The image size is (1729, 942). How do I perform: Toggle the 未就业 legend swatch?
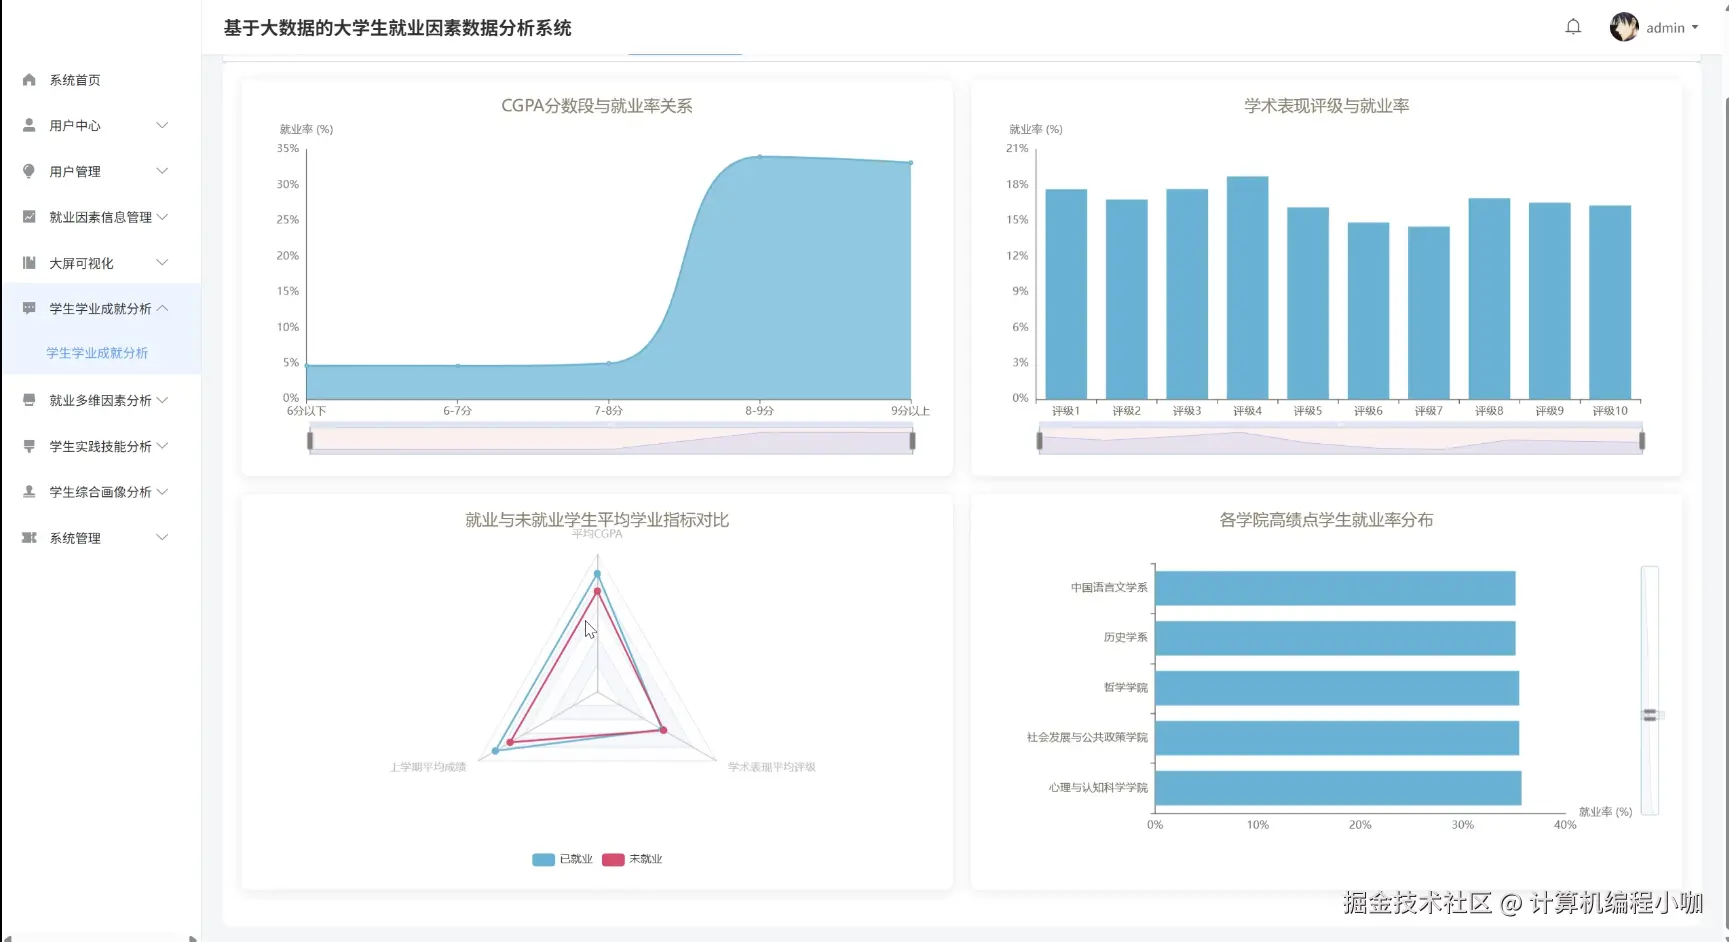coord(613,859)
